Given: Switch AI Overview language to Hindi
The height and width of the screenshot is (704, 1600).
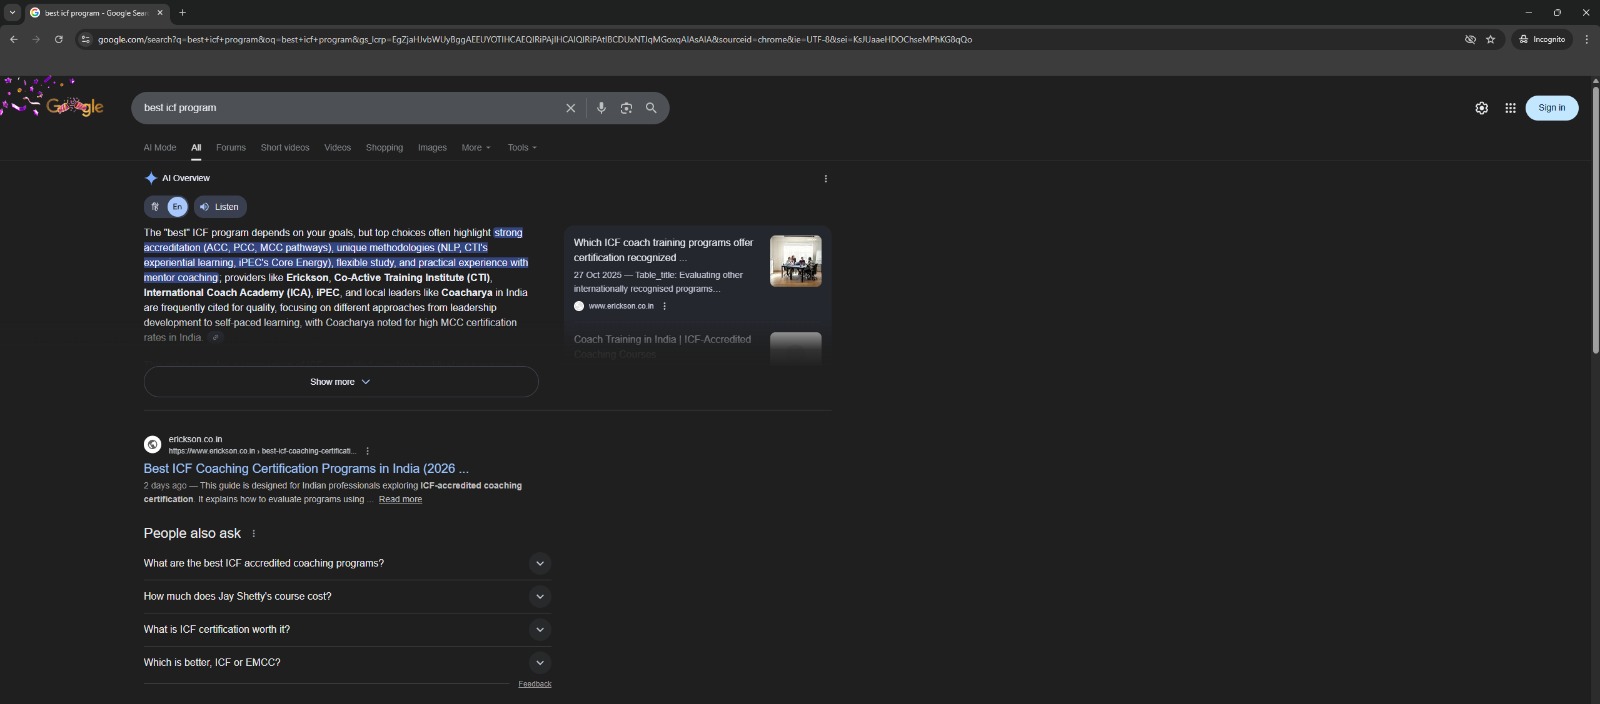Looking at the screenshot, I should 155,207.
